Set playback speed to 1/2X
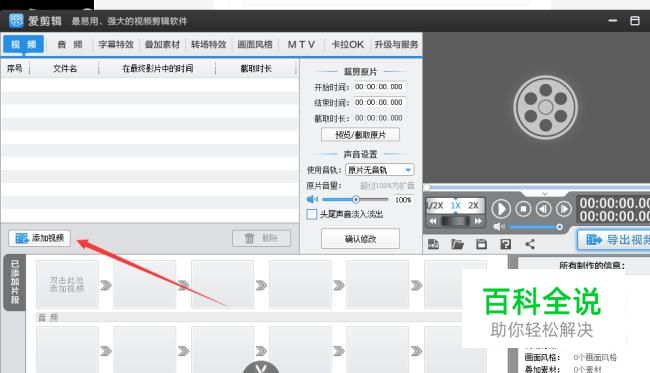Viewport: 650px width, 373px height. click(434, 206)
